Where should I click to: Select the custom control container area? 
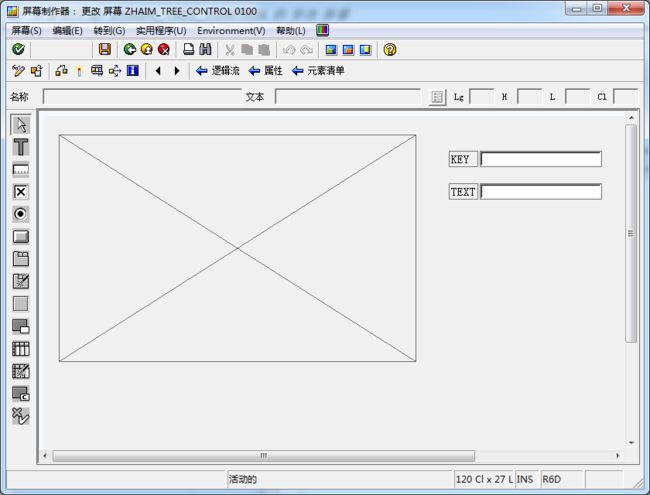pos(238,248)
